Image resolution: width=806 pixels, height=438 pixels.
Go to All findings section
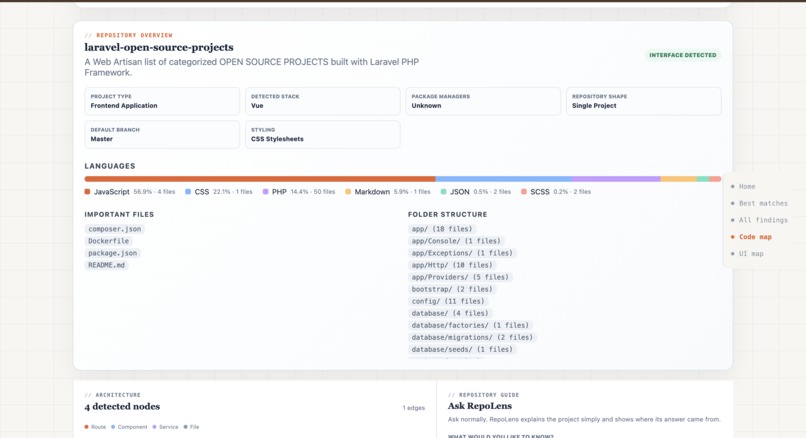click(x=759, y=220)
